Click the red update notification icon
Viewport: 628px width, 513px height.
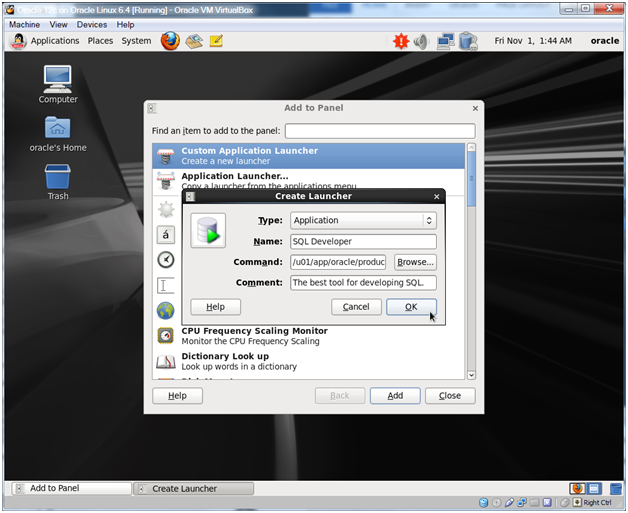[x=401, y=41]
